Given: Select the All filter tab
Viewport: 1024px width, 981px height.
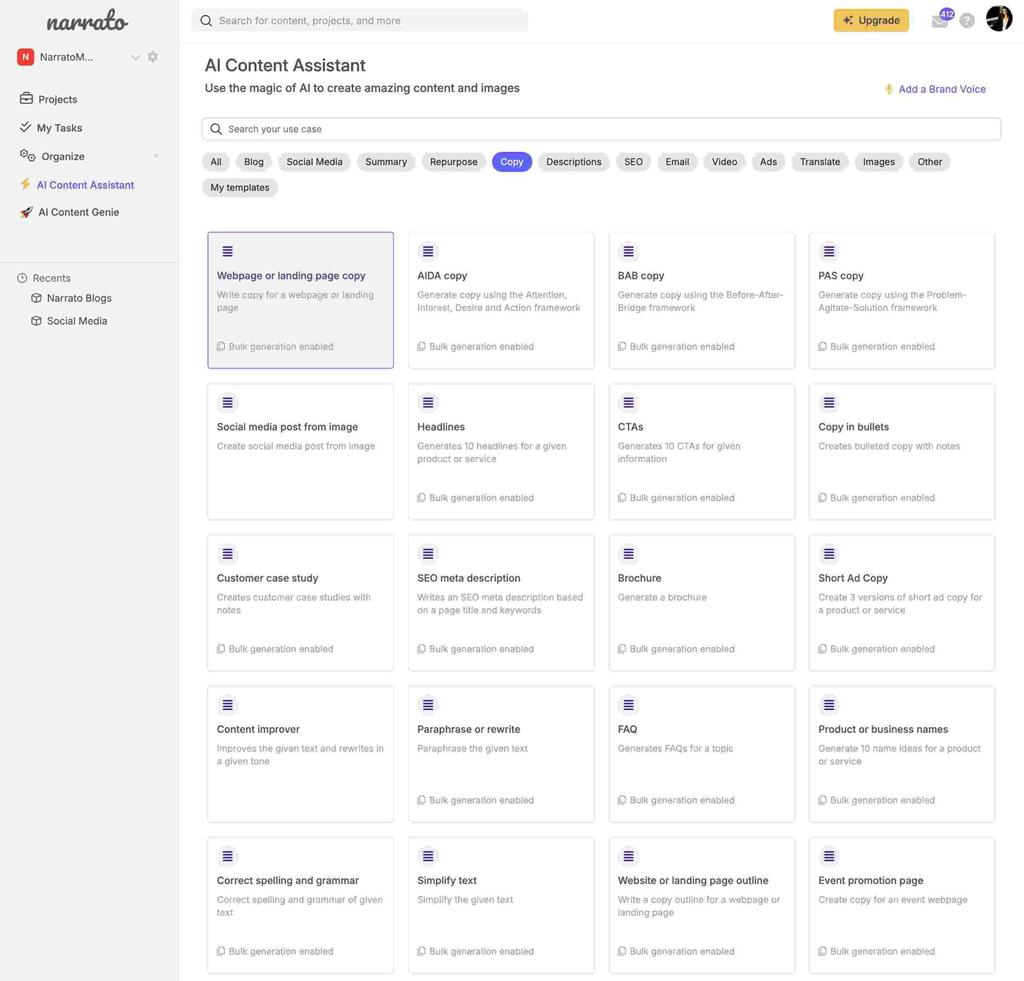Looking at the screenshot, I should point(216,161).
